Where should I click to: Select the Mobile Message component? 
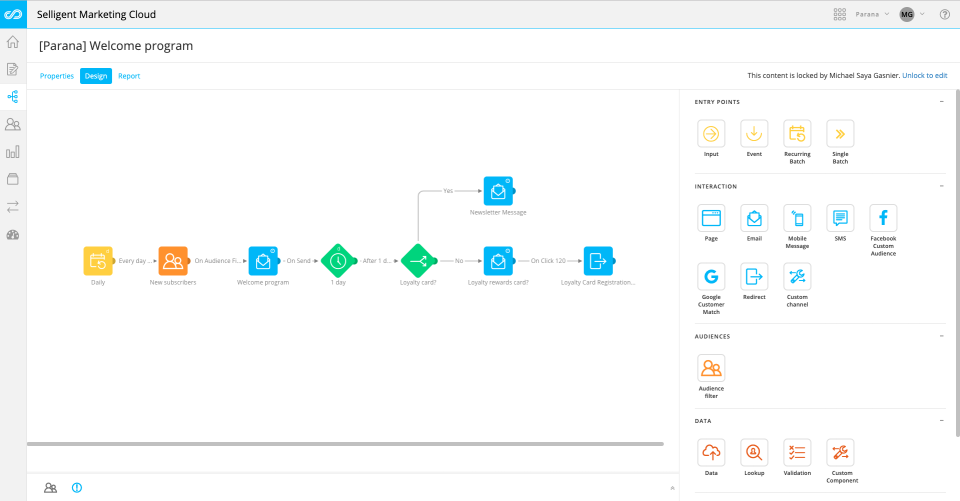click(x=797, y=218)
